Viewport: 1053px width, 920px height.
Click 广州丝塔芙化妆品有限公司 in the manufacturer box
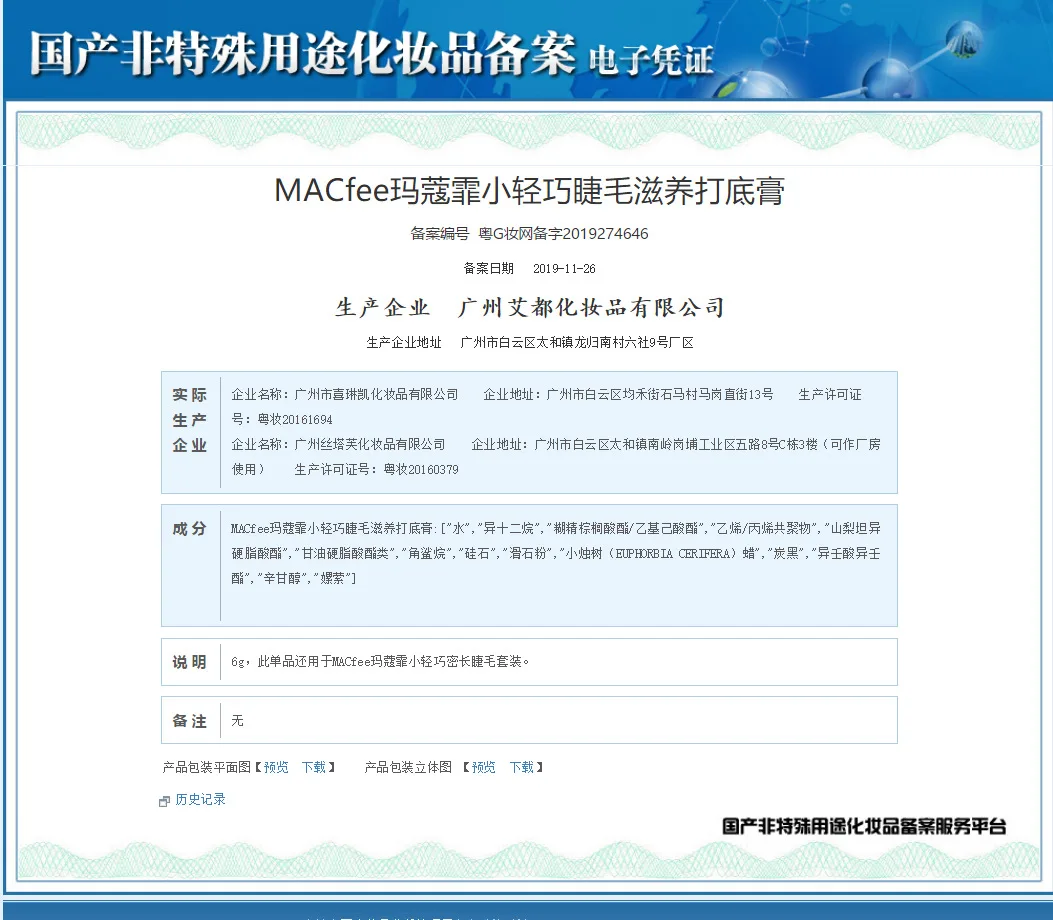click(x=369, y=445)
